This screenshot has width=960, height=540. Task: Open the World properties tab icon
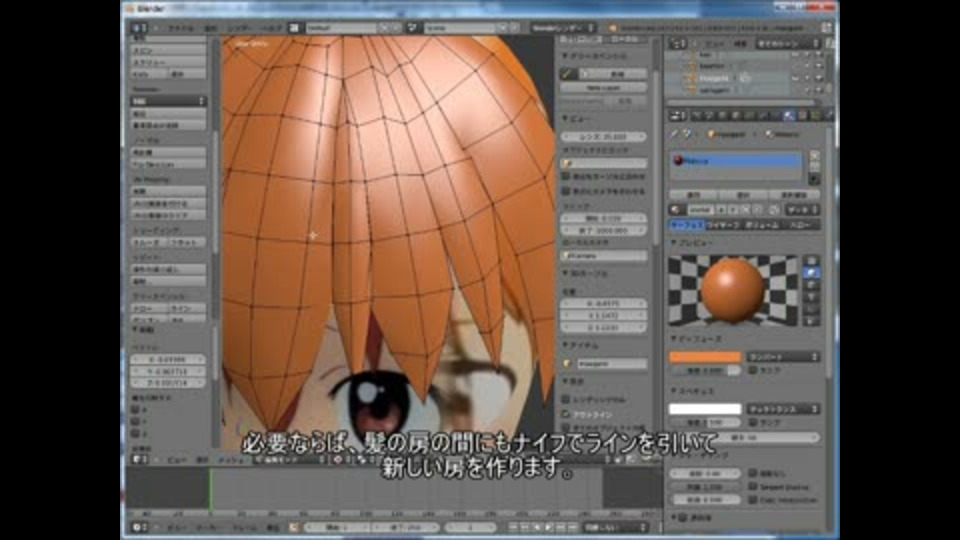(x=722, y=115)
